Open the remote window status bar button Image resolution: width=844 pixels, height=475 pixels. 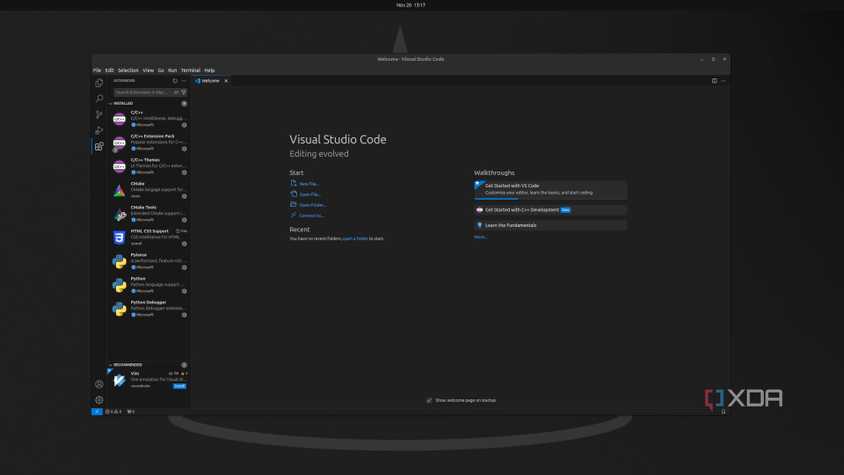[97, 411]
